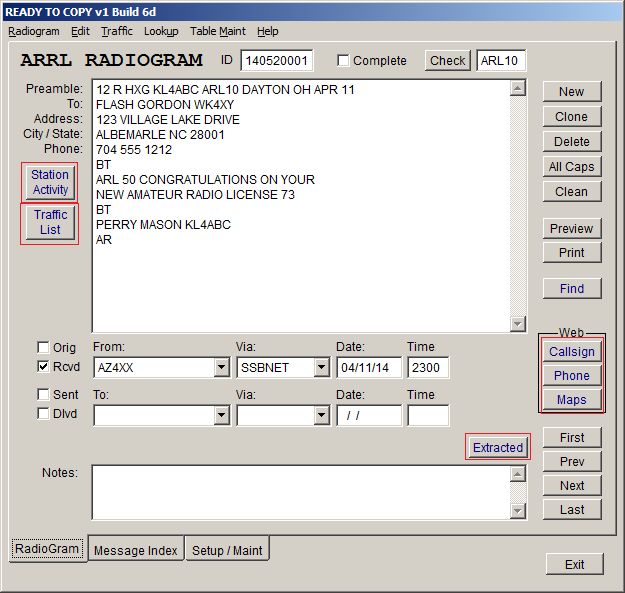625x593 pixels.
Task: Open the Edit menu
Action: (x=80, y=31)
